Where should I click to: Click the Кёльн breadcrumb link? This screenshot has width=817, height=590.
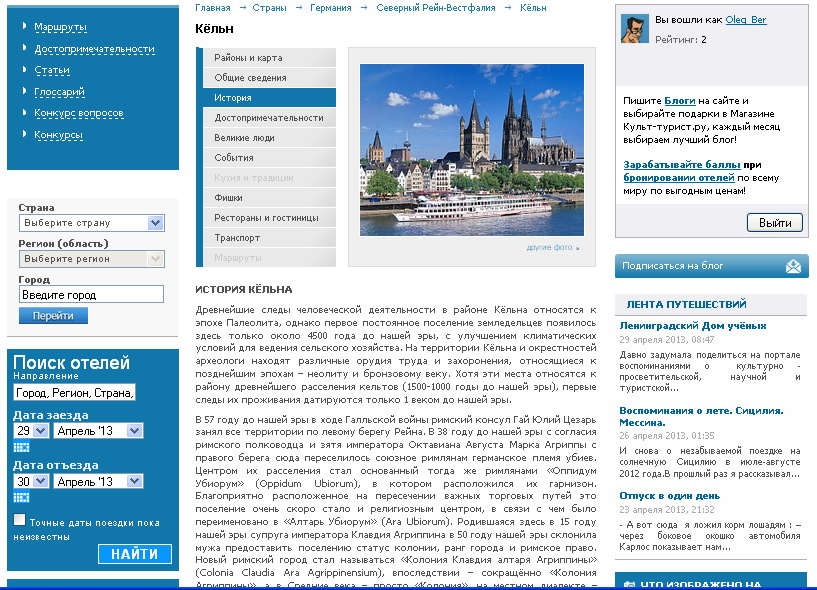coord(533,8)
